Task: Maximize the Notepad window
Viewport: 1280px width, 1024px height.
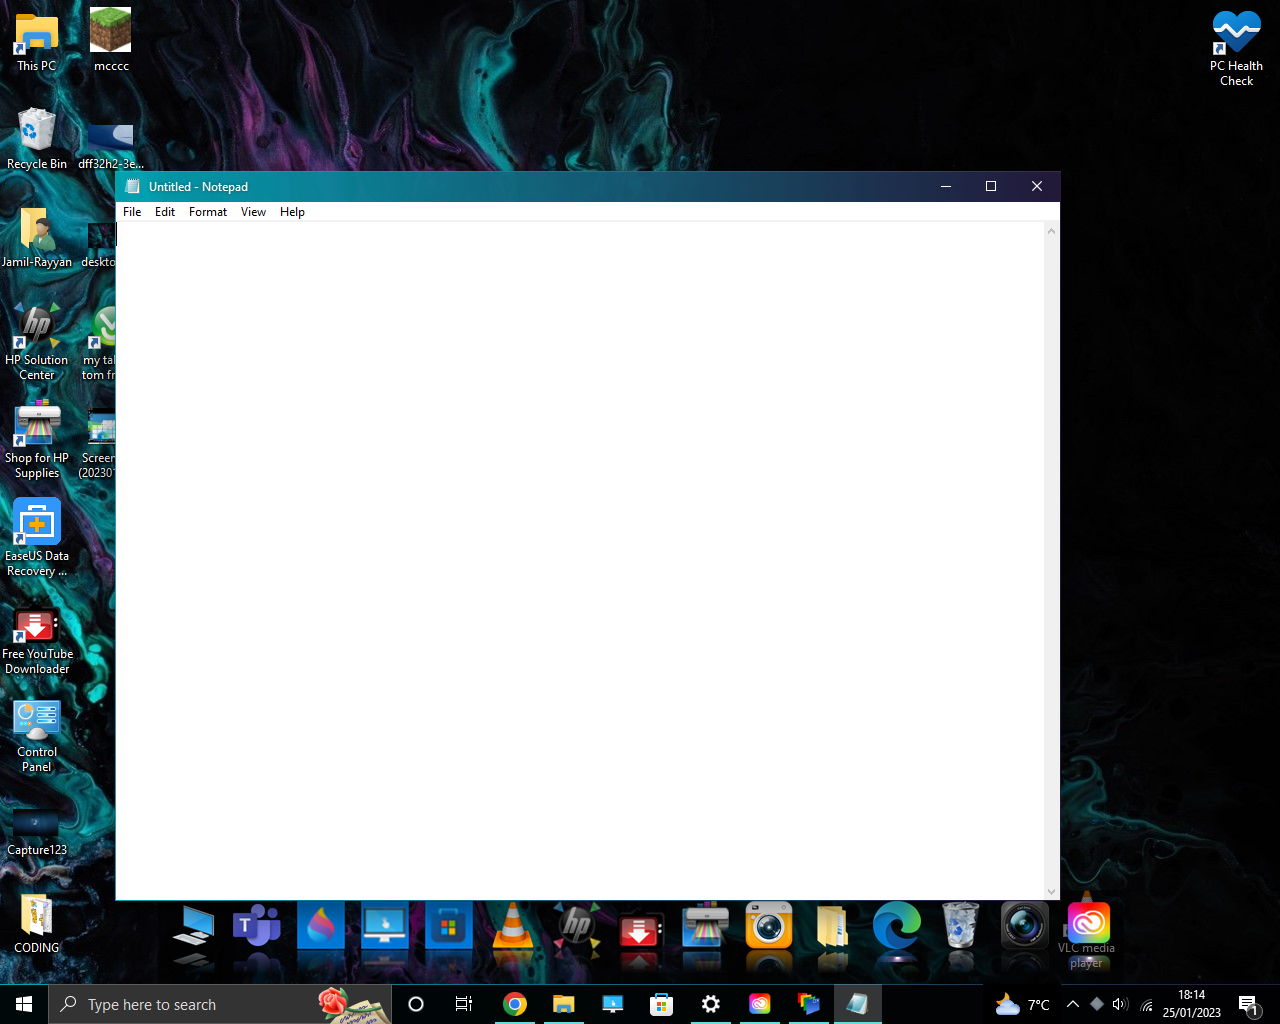Action: [x=991, y=187]
